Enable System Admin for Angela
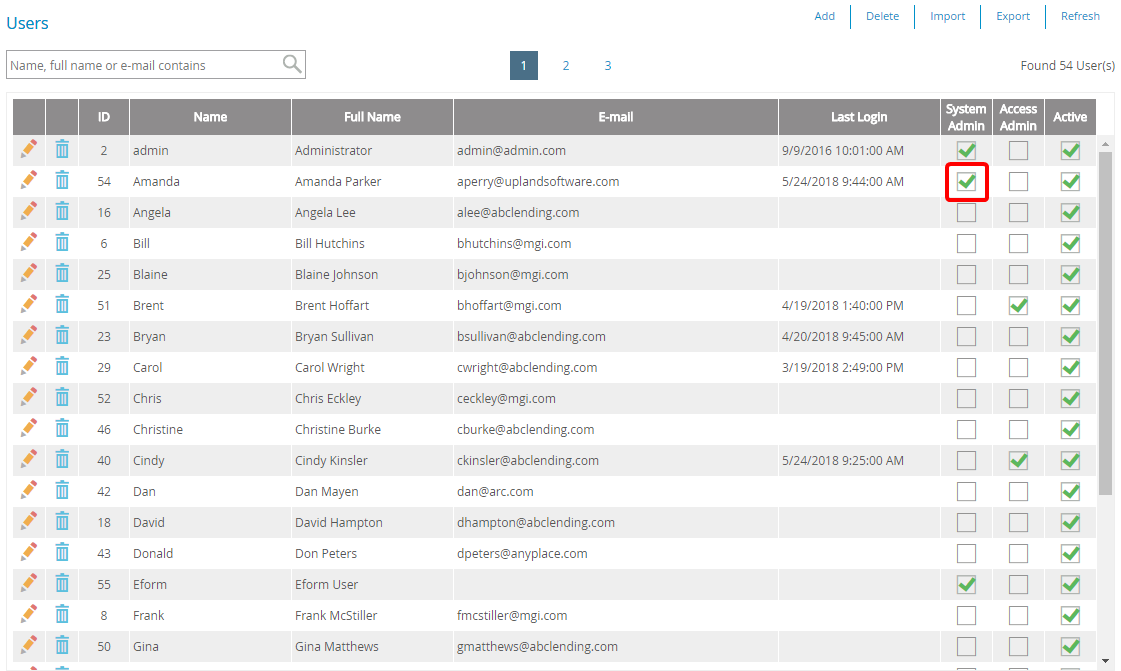 coord(966,213)
